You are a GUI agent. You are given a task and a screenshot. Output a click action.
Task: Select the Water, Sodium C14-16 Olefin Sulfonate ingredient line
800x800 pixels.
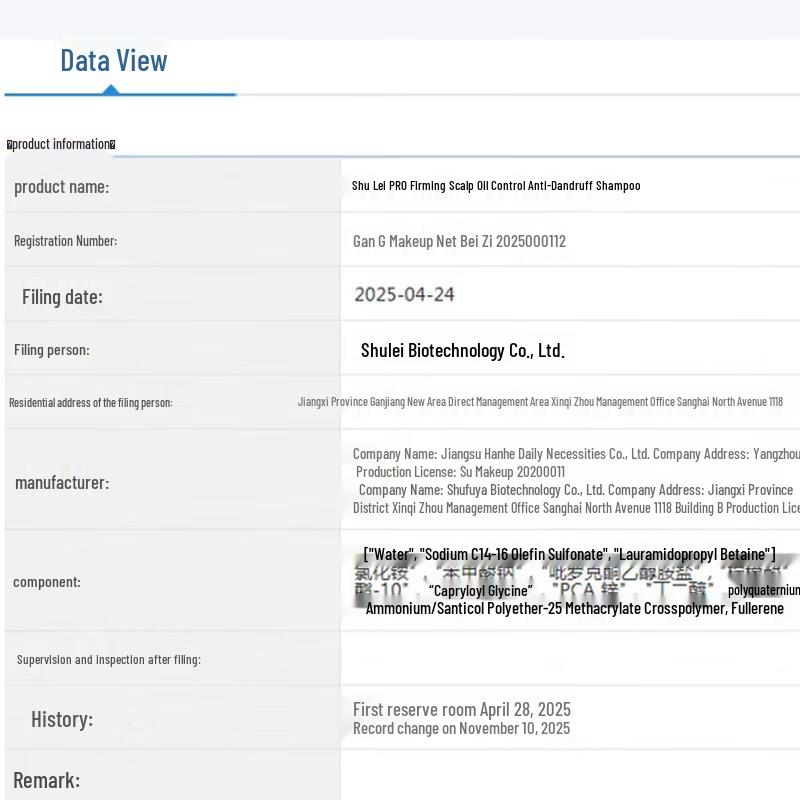click(x=569, y=554)
